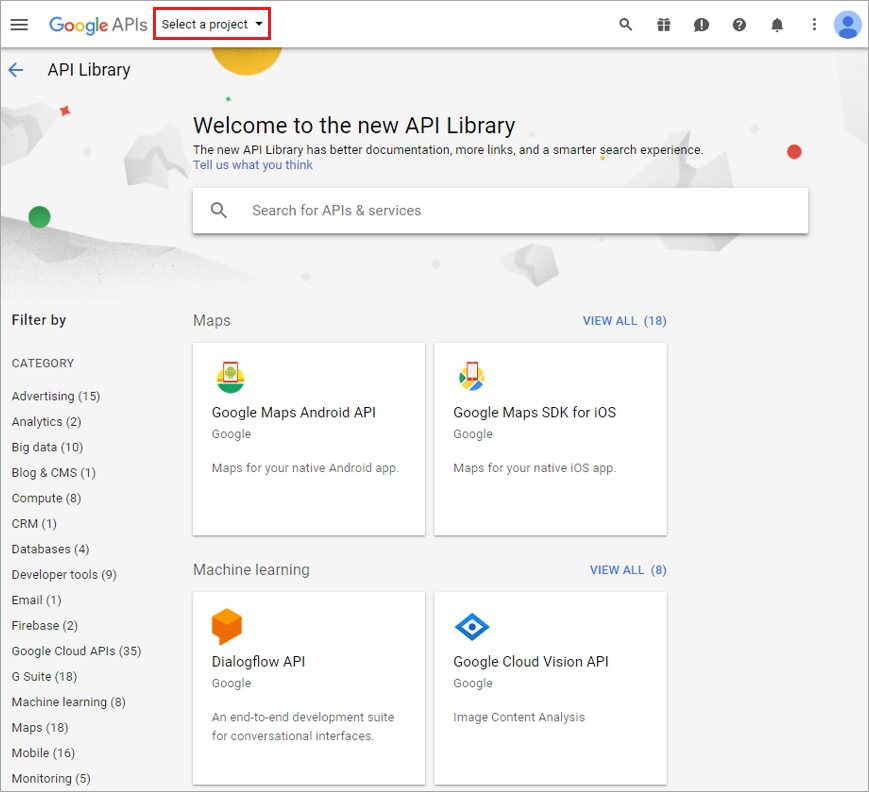
Task: Click 'Maps for your native Android app.' text
Action: point(305,468)
